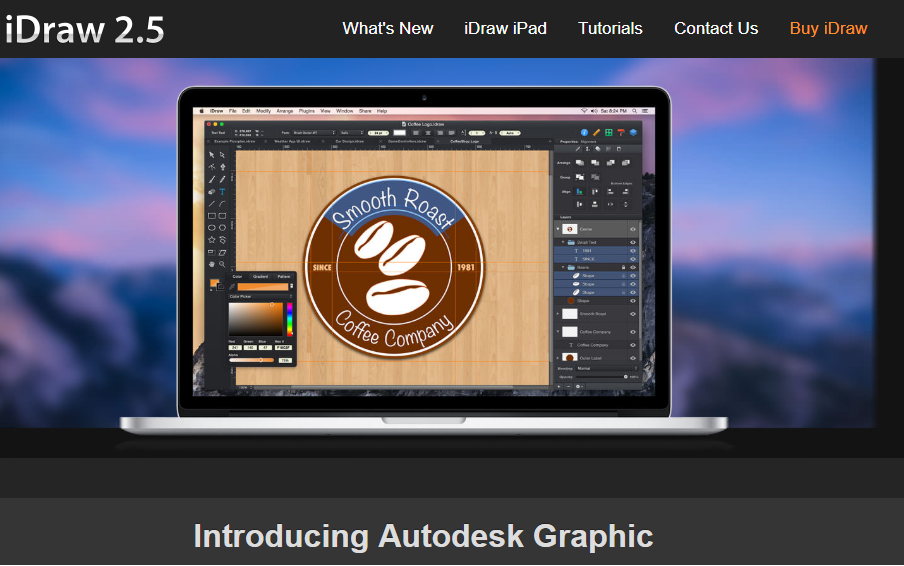This screenshot has height=566, width=904.
Task: Adjust the layer Opacity slider
Action: tap(603, 377)
